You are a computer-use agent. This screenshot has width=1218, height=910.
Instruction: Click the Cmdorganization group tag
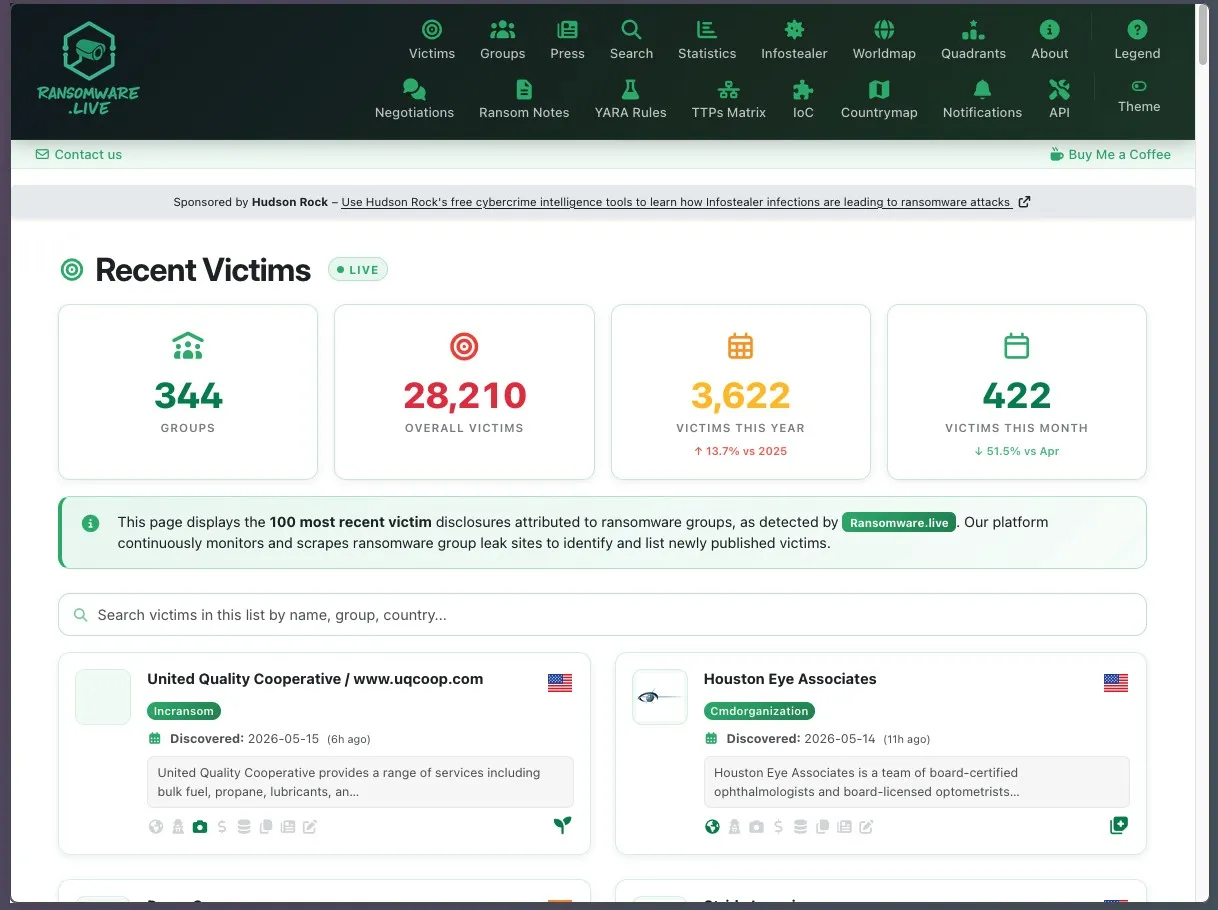point(759,711)
